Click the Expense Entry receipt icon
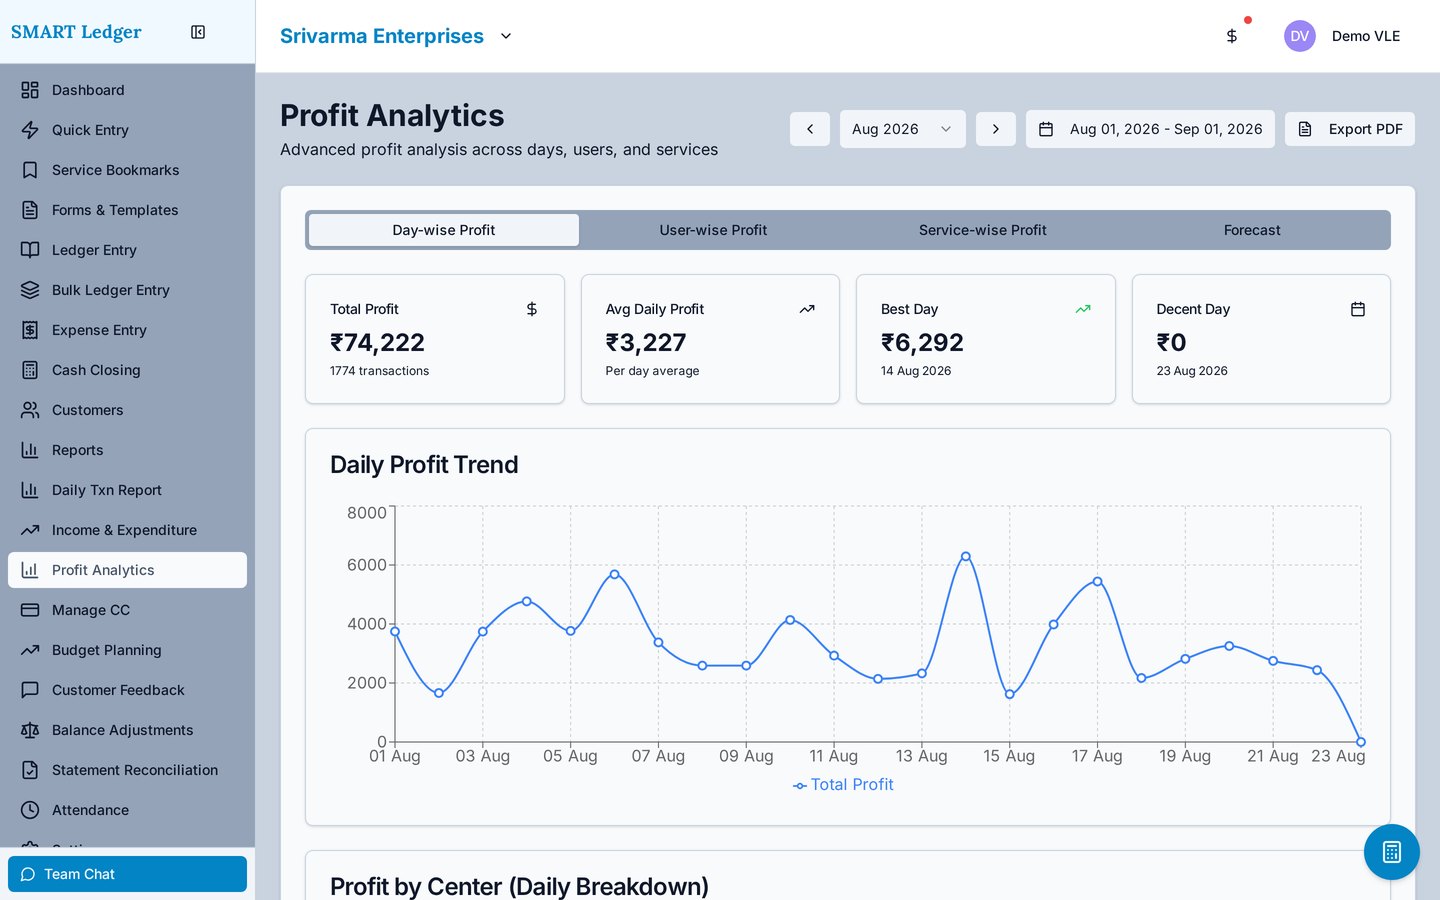Viewport: 1440px width, 900px height. [x=30, y=330]
